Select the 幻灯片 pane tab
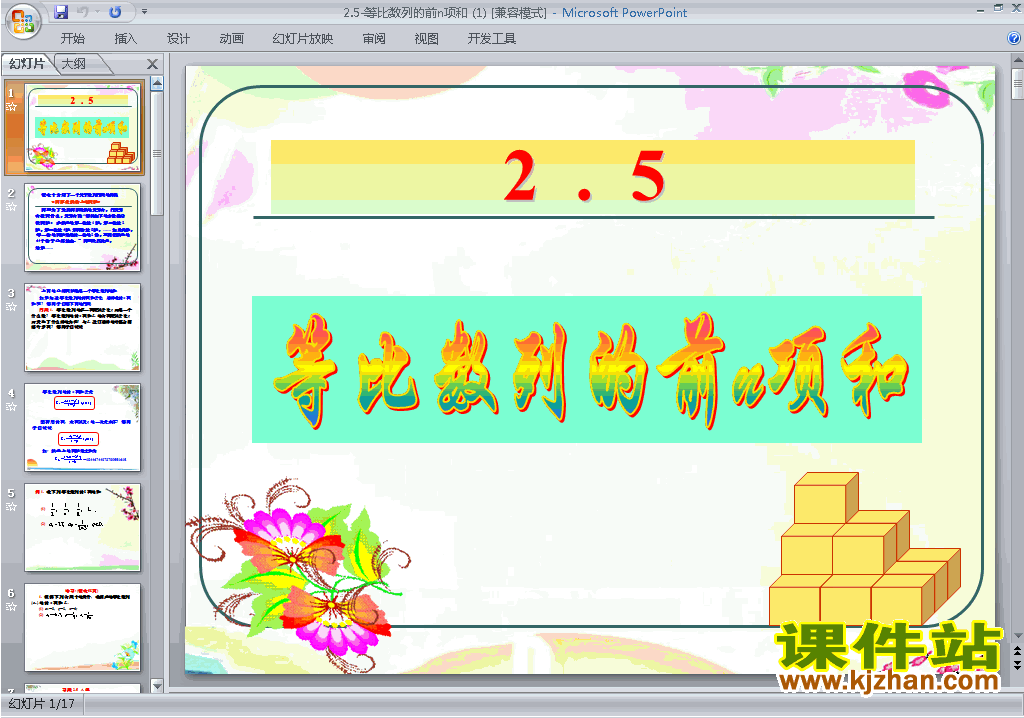Viewport: 1024px width, 718px height. click(x=27, y=63)
